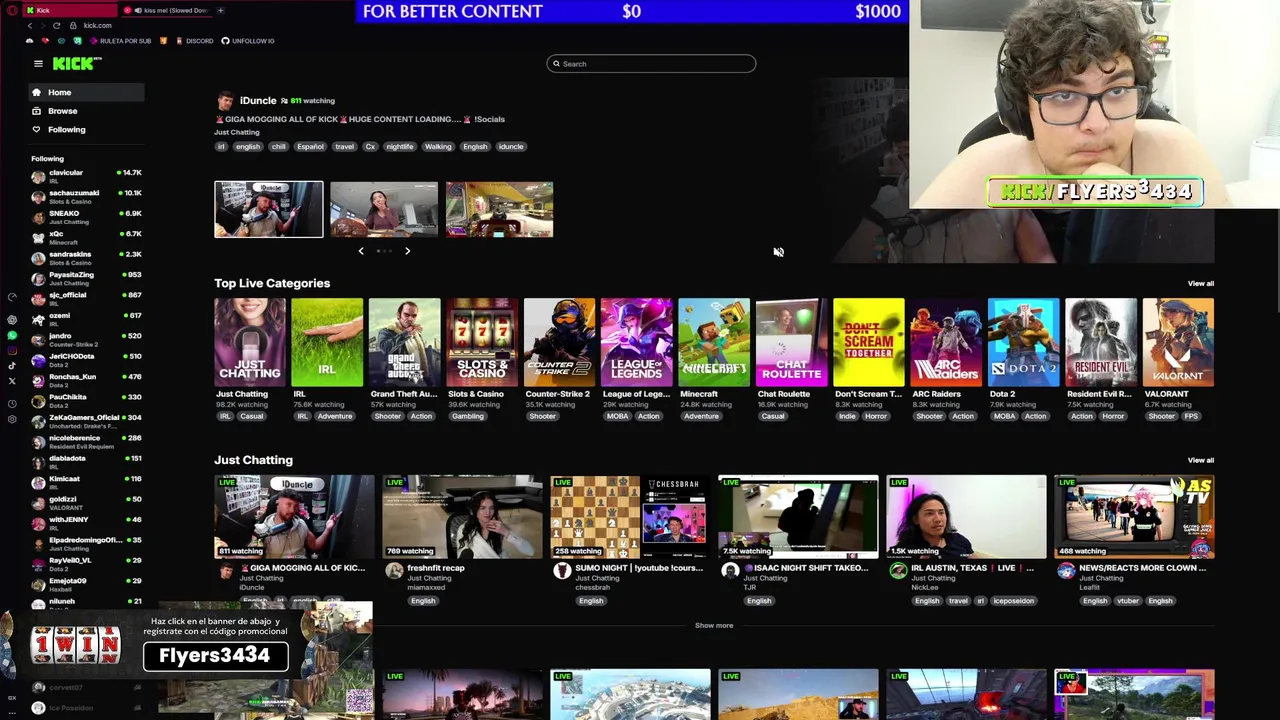The height and width of the screenshot is (720, 1280).
Task: Click the '!Socials' text in stream title
Action: click(x=489, y=119)
